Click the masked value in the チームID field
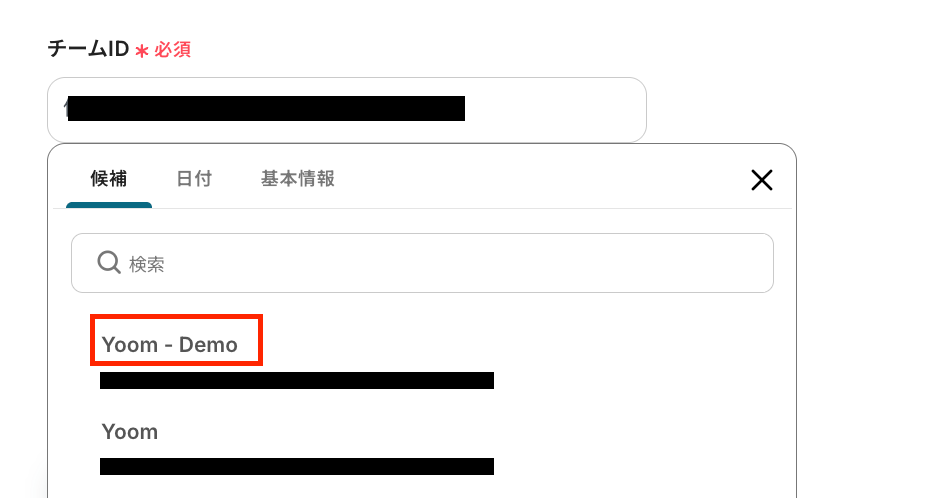This screenshot has width=926, height=498. 266,109
